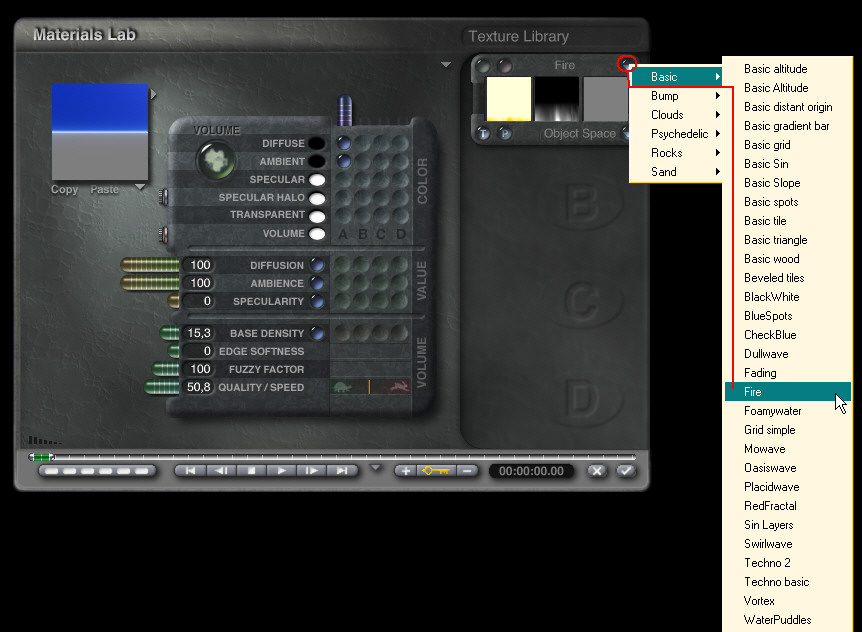Click the last animation memory dot
The image size is (862, 632).
[141, 471]
